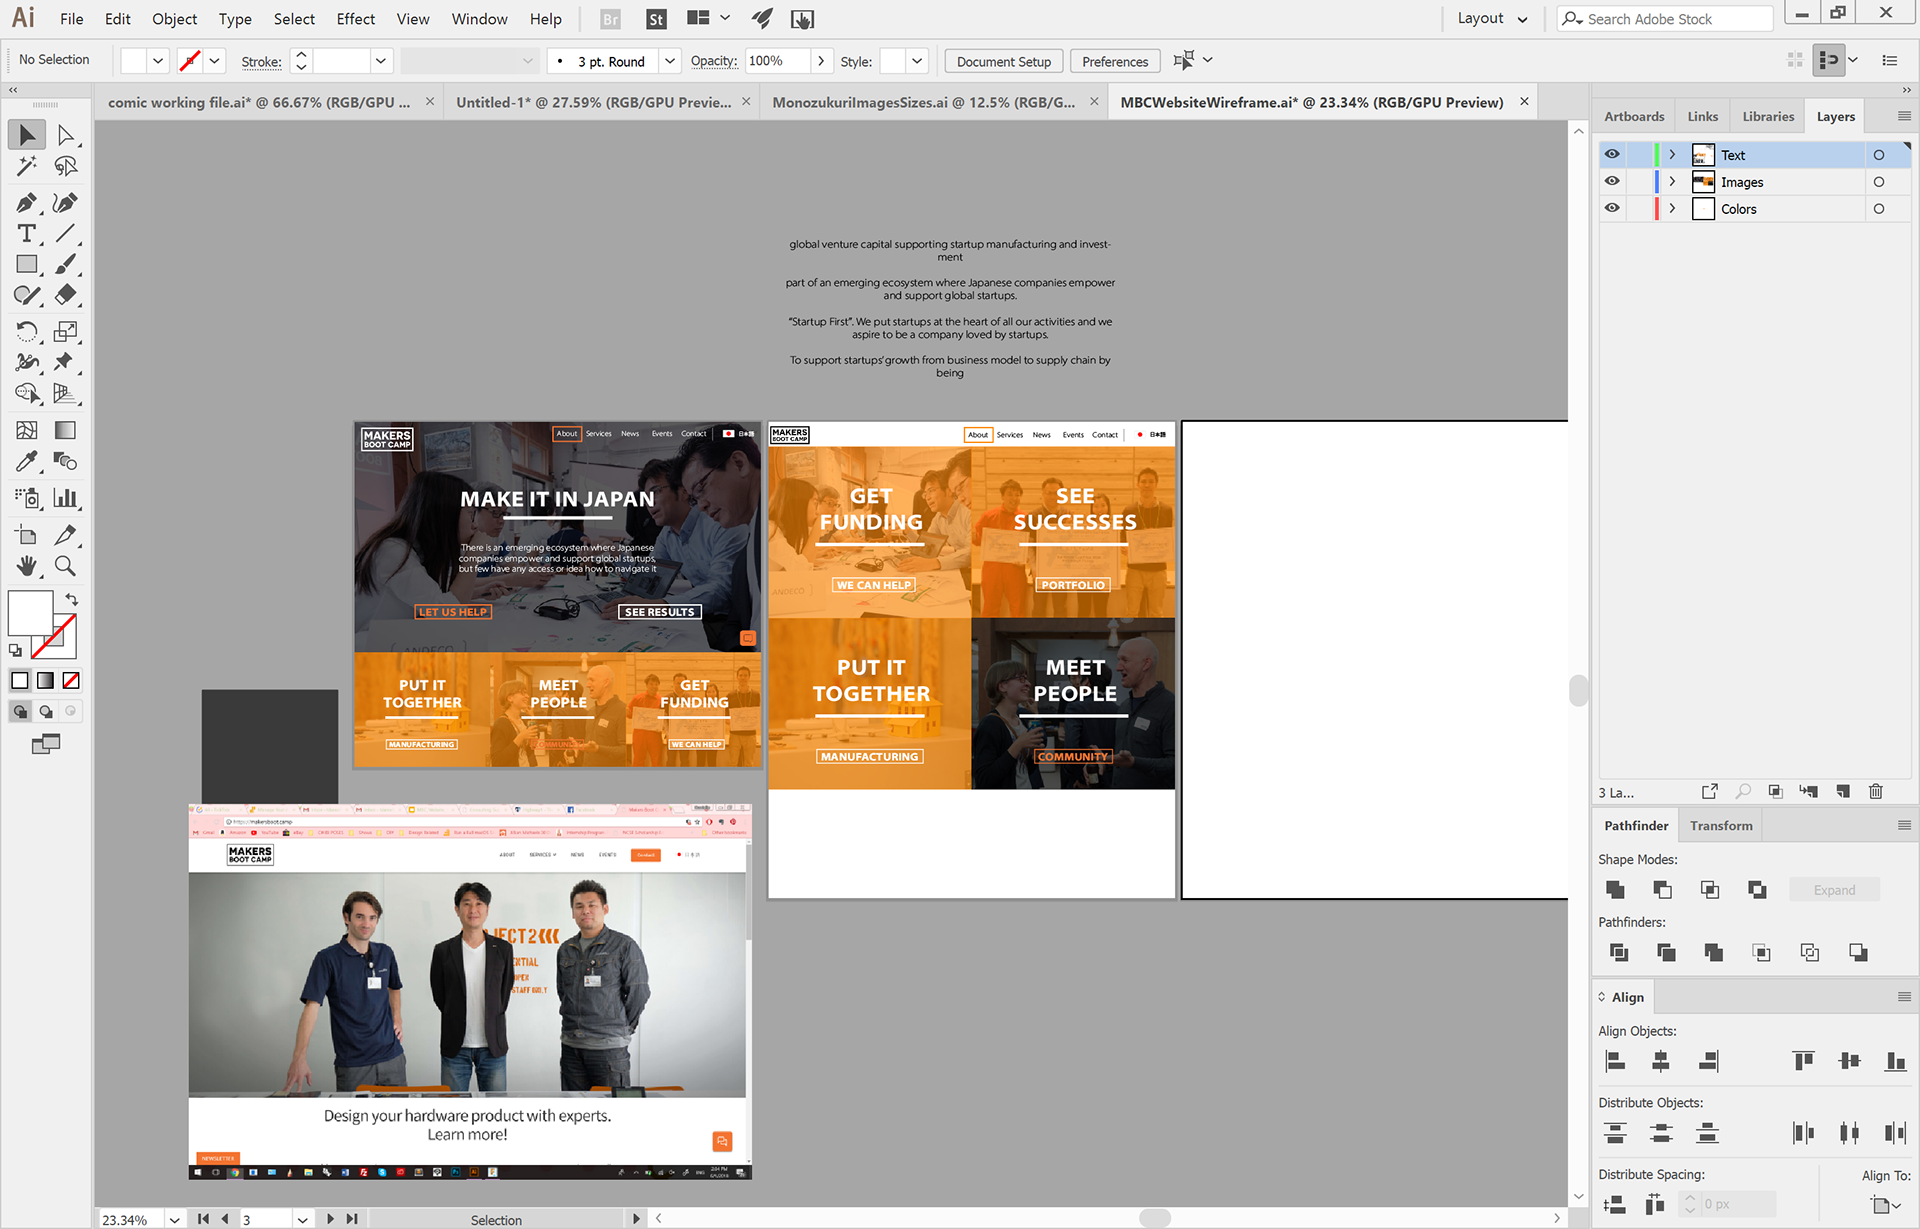This screenshot has height=1229, width=1920.
Task: Go to first artboard
Action: coord(203,1219)
